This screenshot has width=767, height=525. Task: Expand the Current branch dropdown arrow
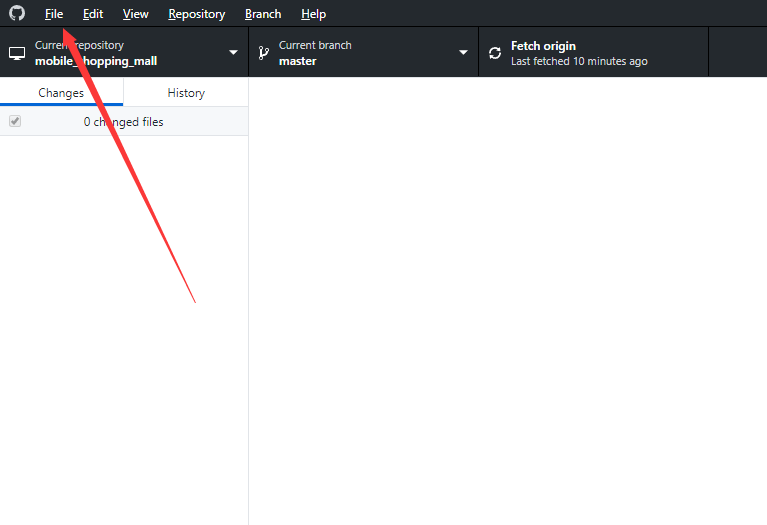point(463,53)
